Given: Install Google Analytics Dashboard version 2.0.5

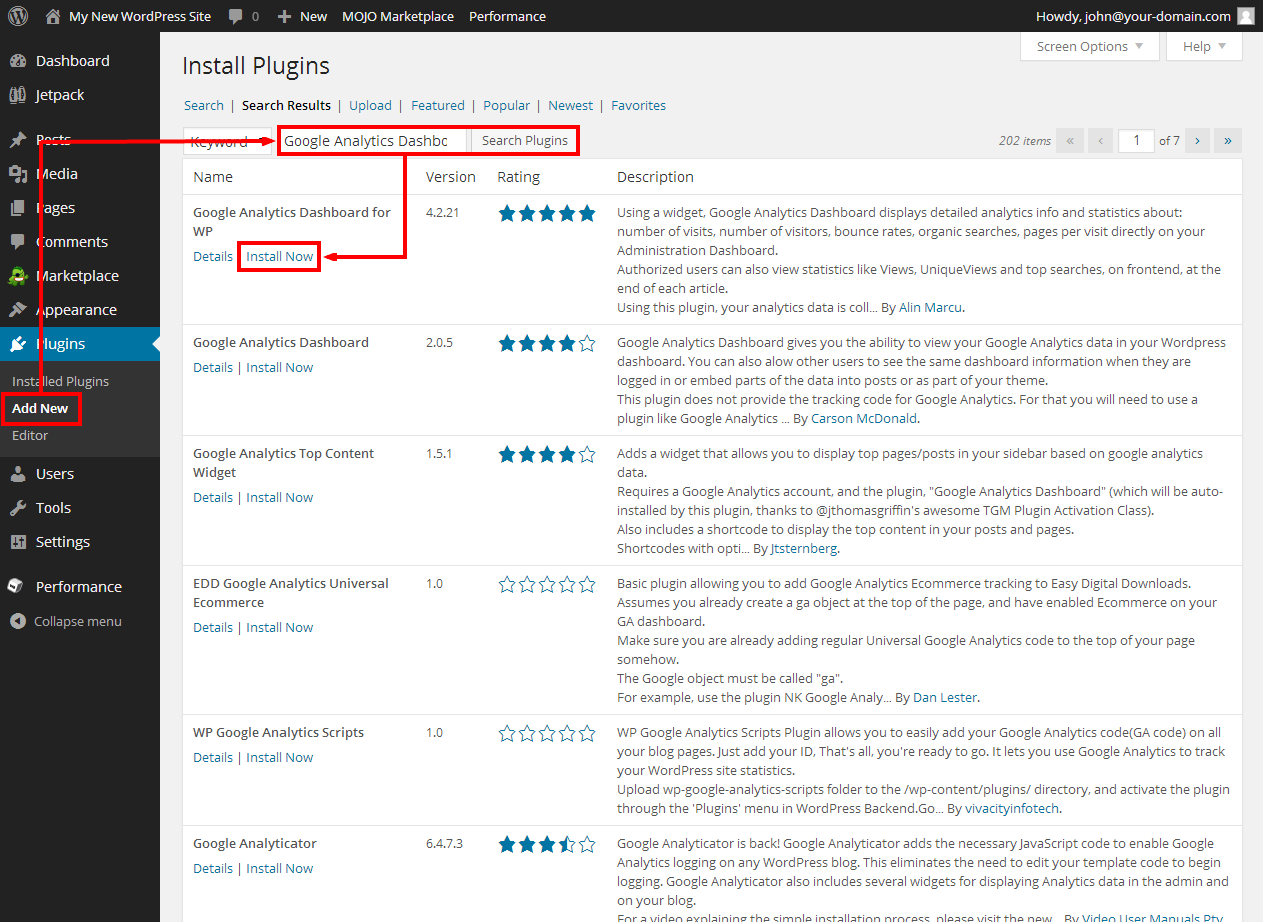Looking at the screenshot, I should tap(280, 367).
